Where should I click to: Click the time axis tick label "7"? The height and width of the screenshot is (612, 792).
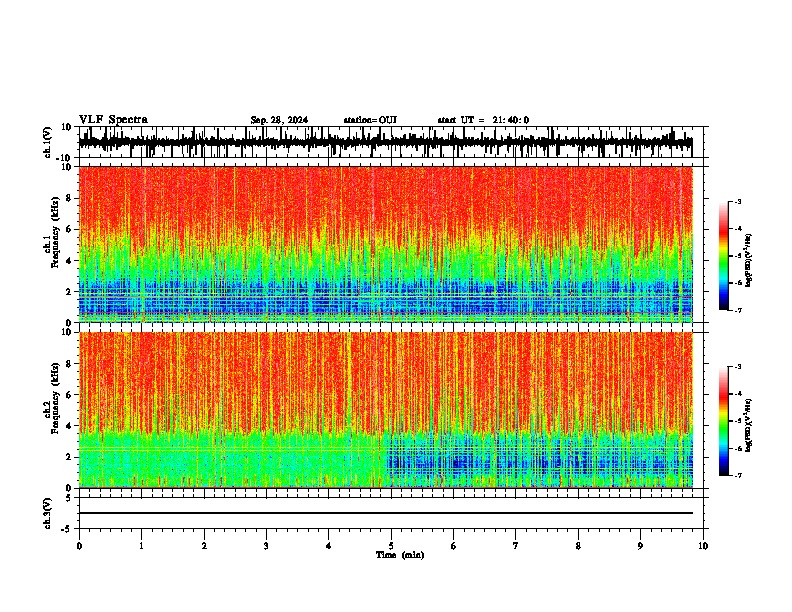point(516,546)
